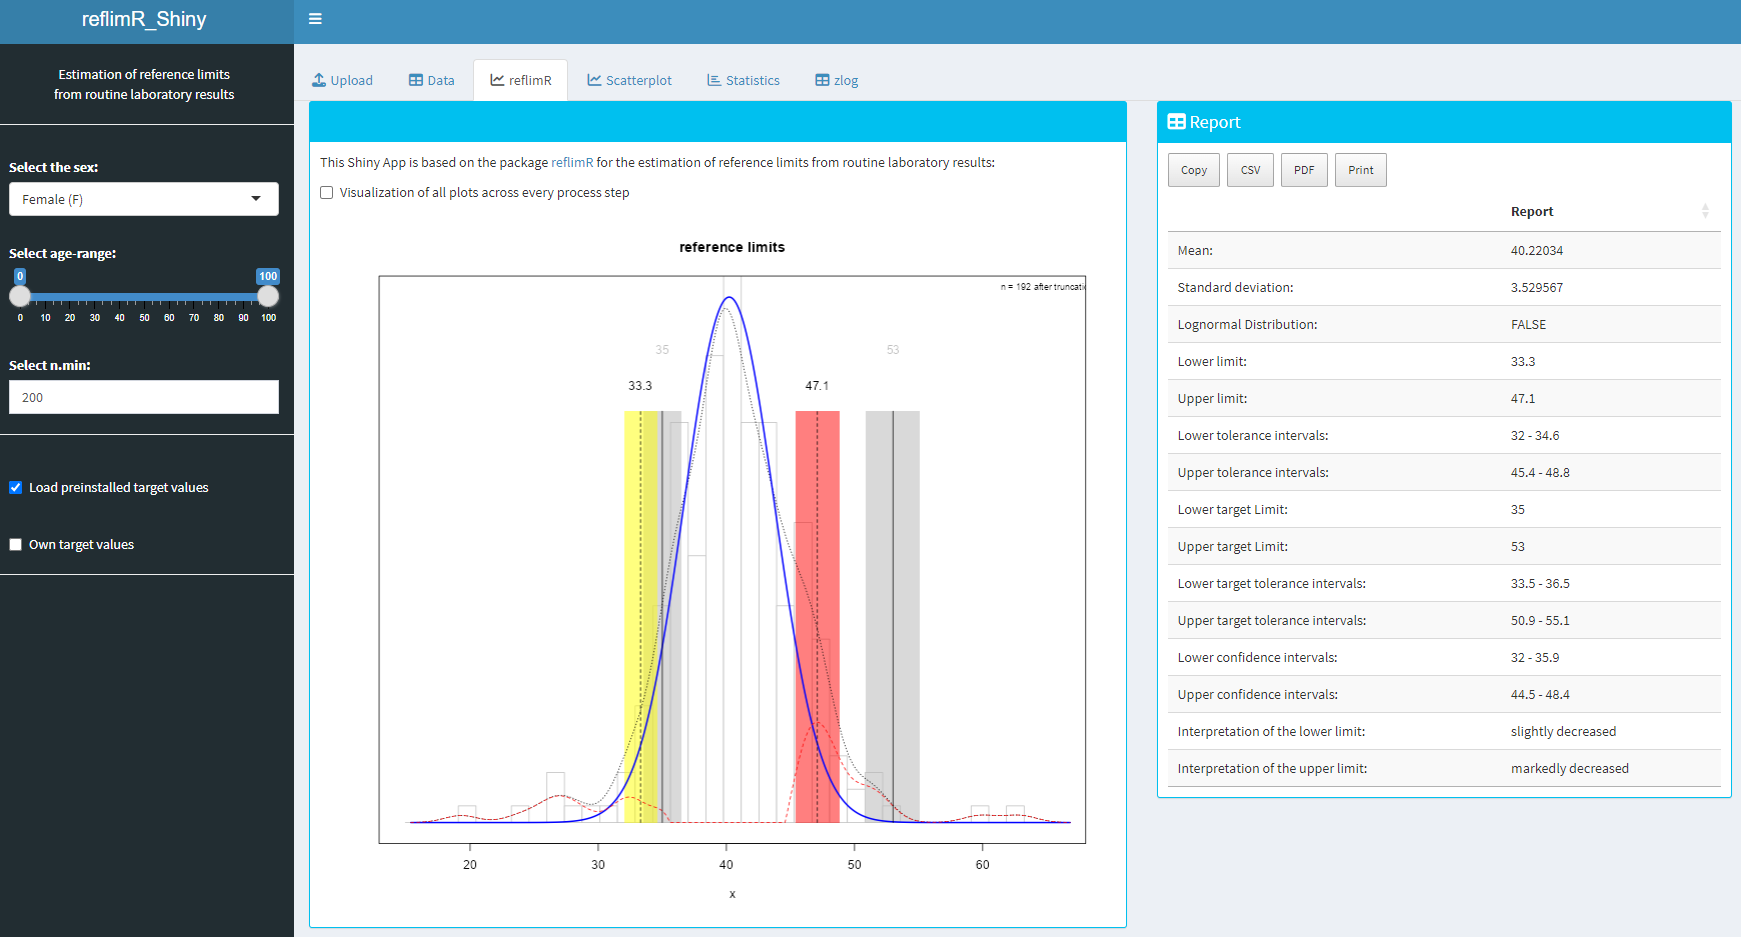Click the bar chart icon beside Statistics
This screenshot has height=937, width=1741.
[714, 80]
